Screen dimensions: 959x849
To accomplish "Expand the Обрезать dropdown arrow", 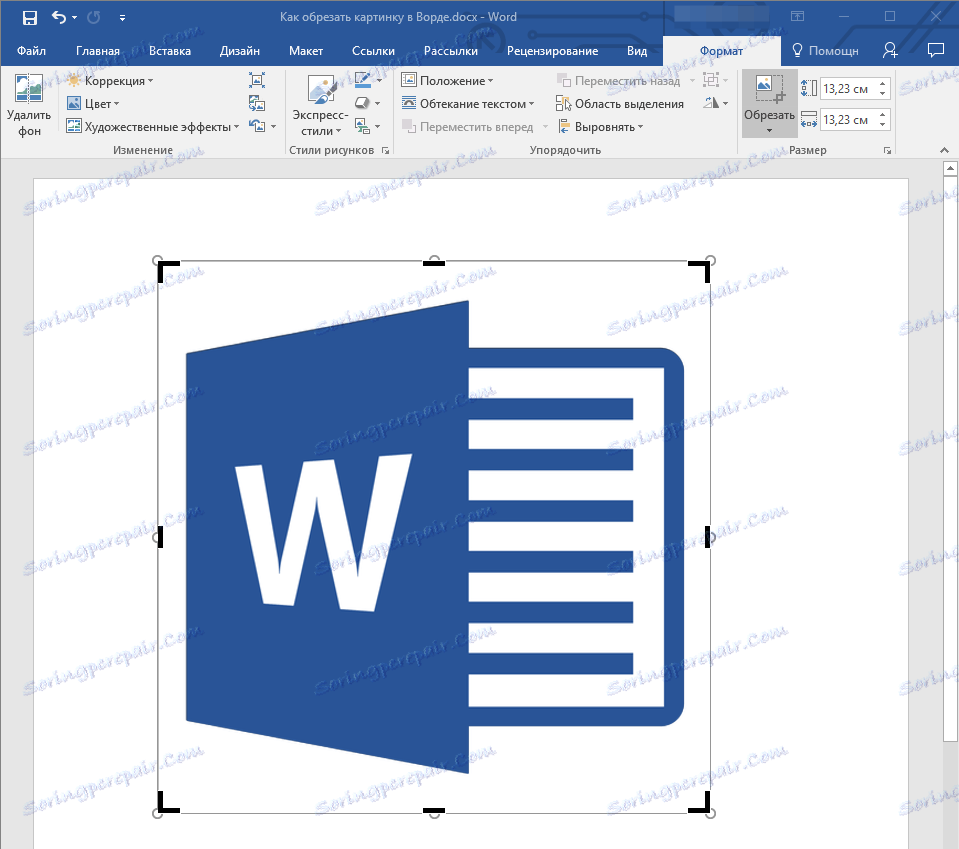I will (769, 130).
